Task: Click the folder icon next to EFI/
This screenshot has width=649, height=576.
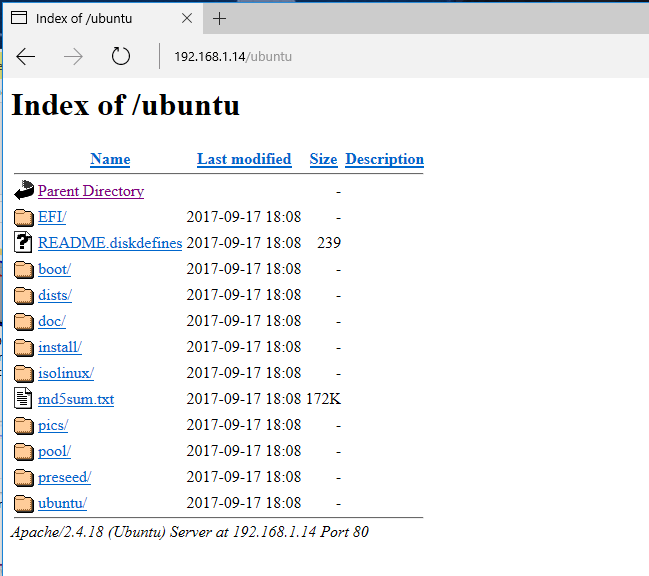Action: coord(24,217)
